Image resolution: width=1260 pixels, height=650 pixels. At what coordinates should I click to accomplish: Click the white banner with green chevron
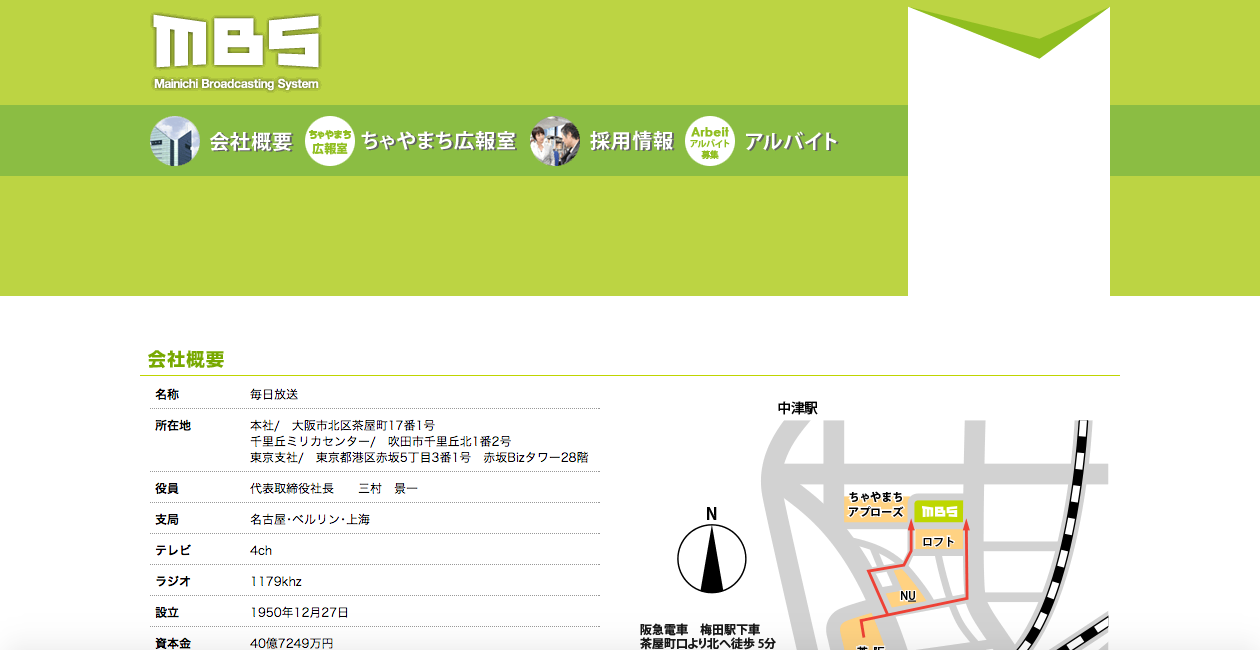[x=1008, y=150]
